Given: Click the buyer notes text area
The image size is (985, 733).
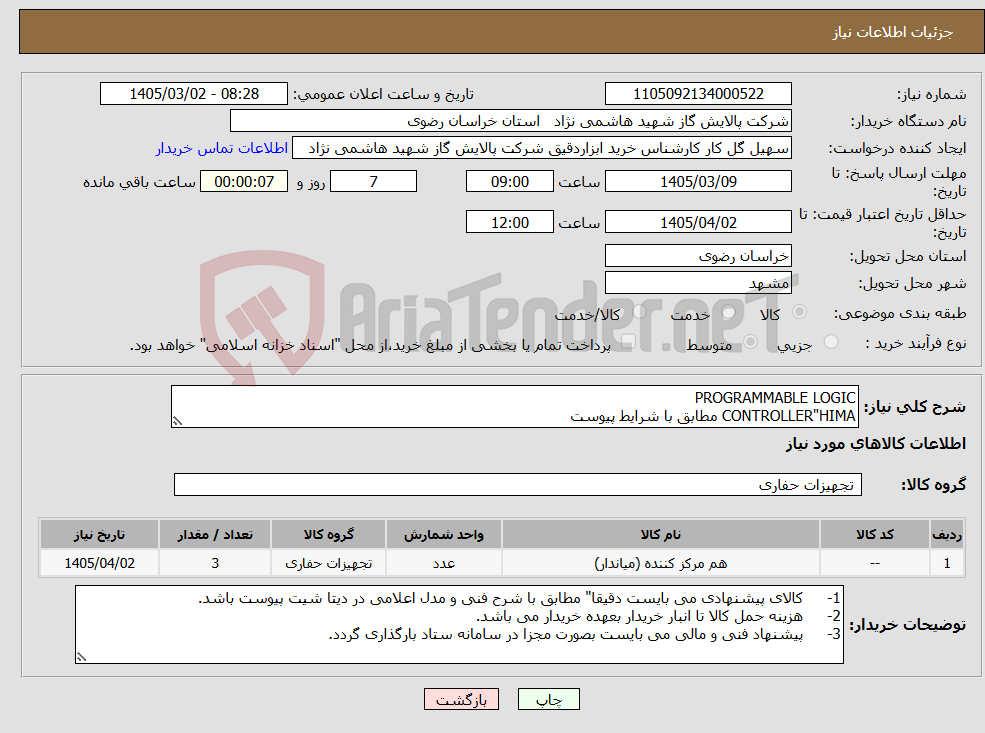Looking at the screenshot, I should pos(459,624).
